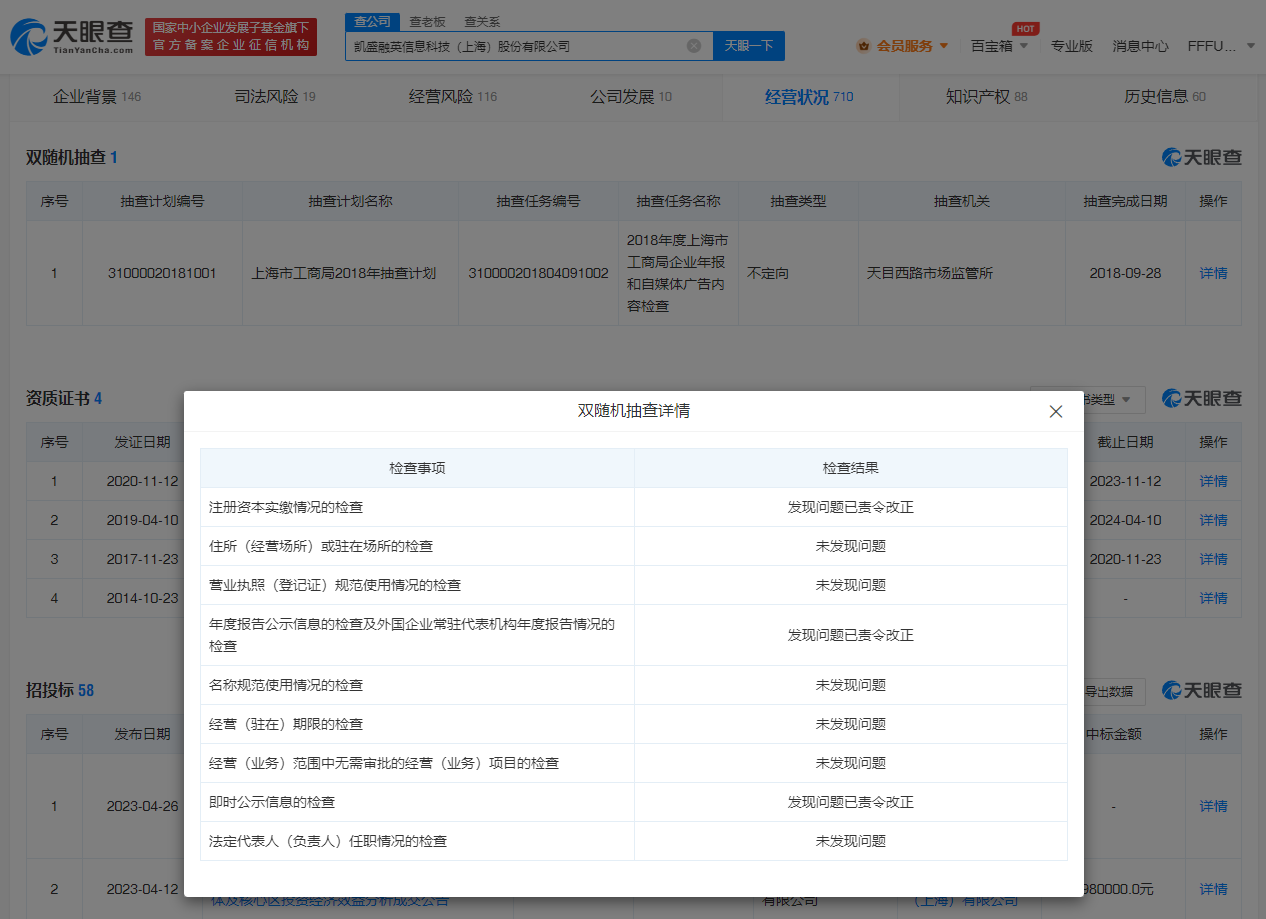Screen dimensions: 1266x919
Task: Open 详情 for certificate expiring 2023-11-12
Action: pos(1213,481)
